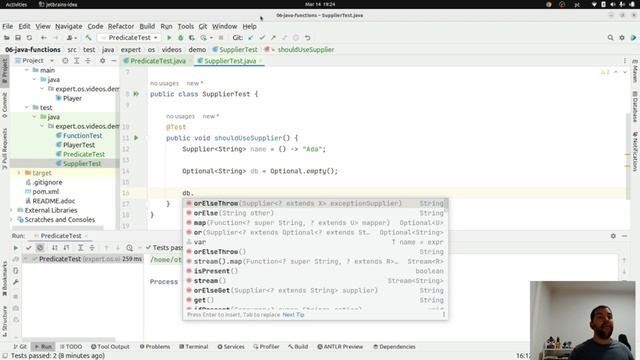This screenshot has width=640, height=360.
Task: Open the Build menu
Action: (147, 26)
